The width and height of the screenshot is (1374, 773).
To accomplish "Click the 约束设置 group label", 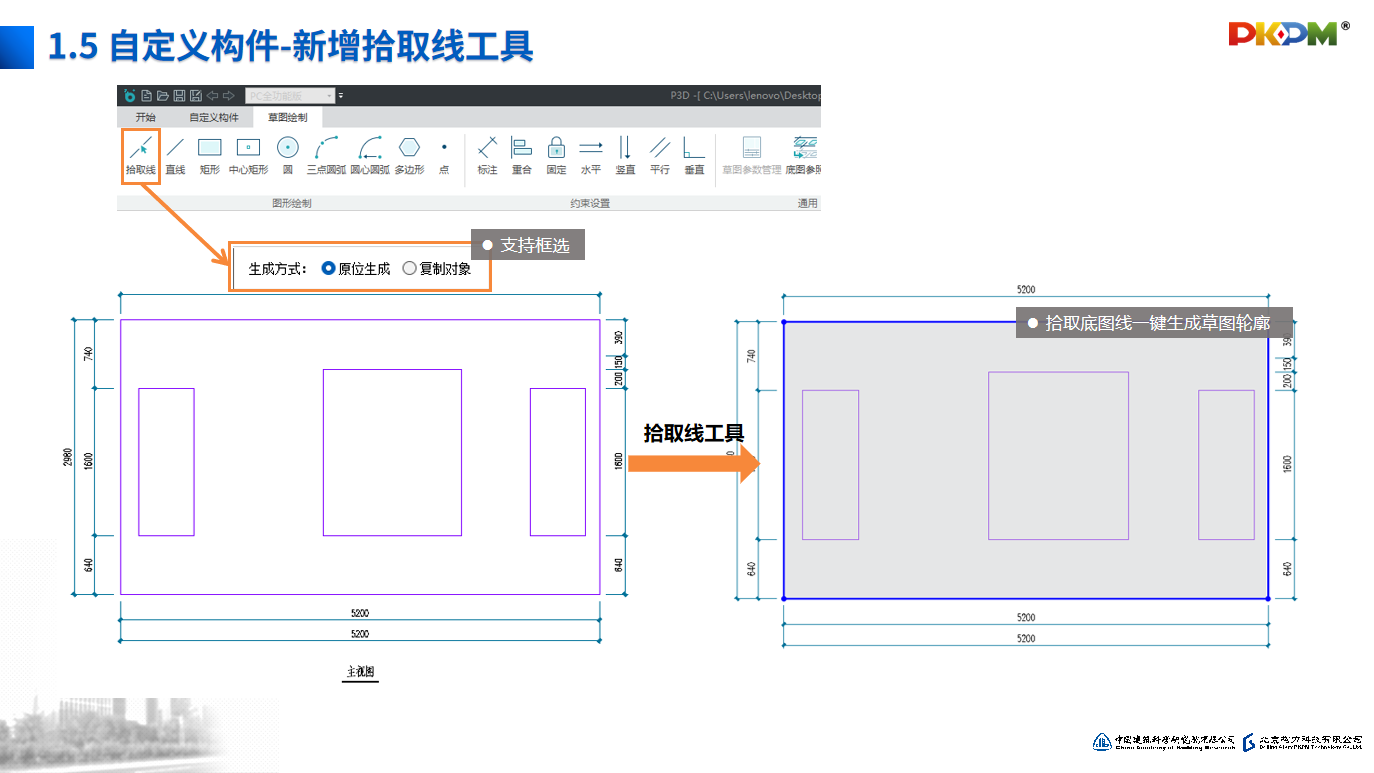I will tap(589, 203).
